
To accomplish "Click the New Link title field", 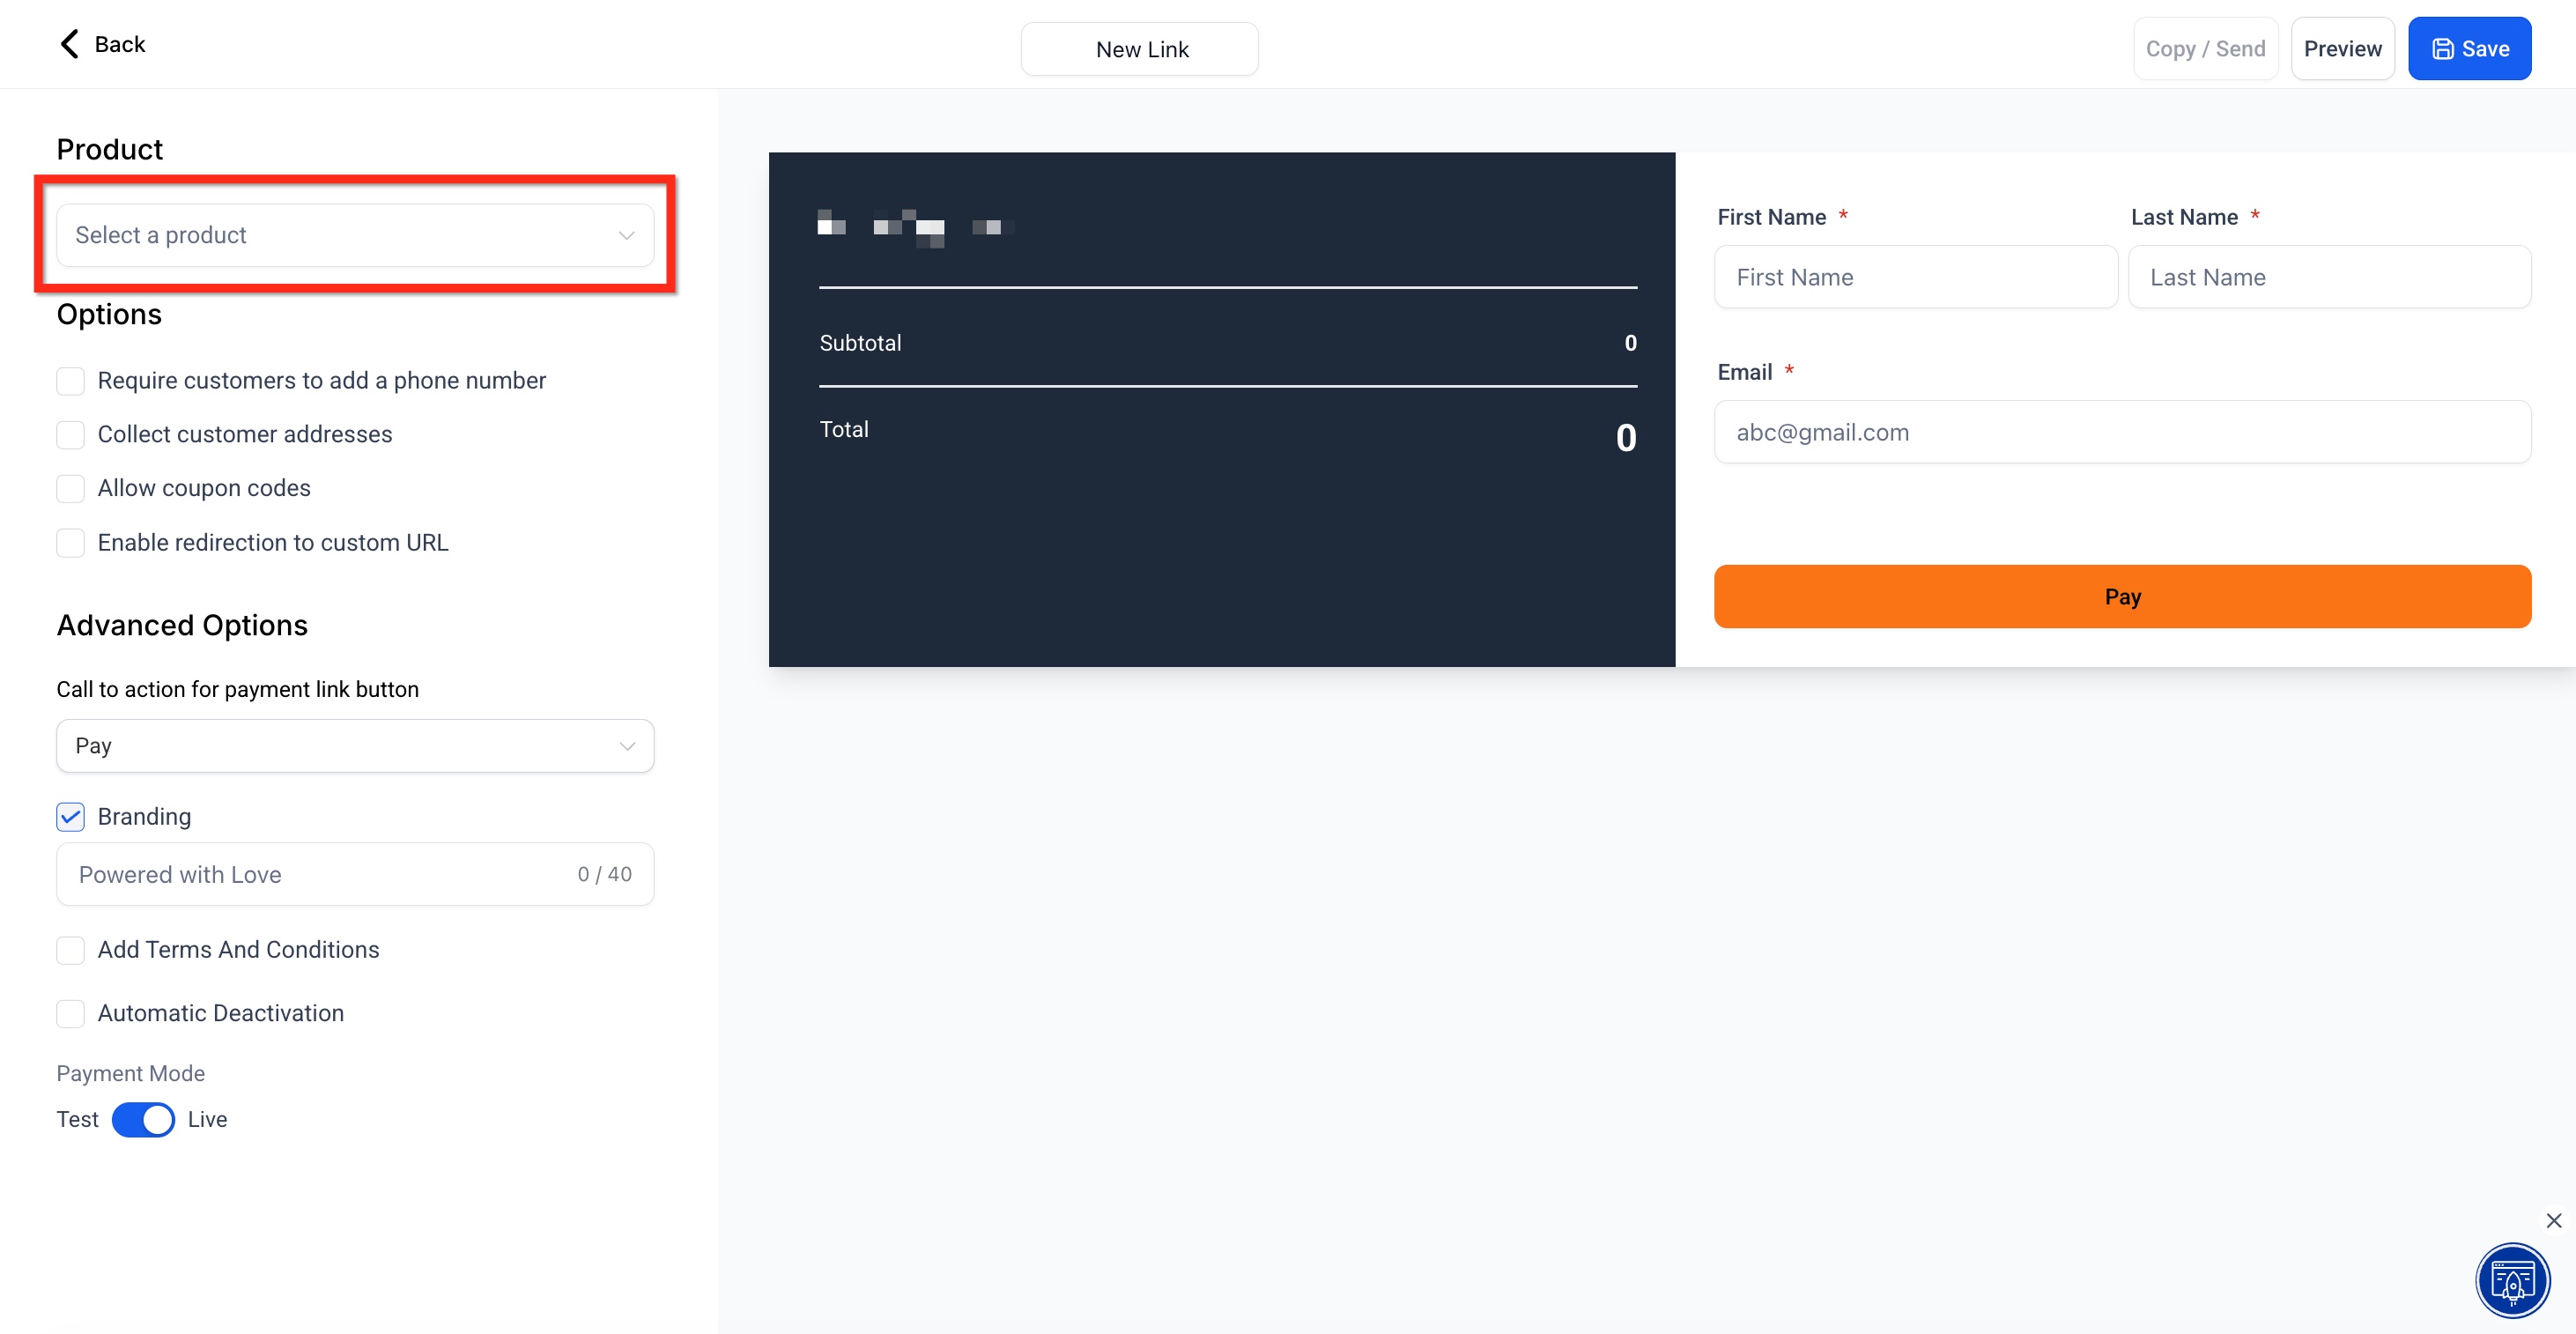I will [1139, 49].
